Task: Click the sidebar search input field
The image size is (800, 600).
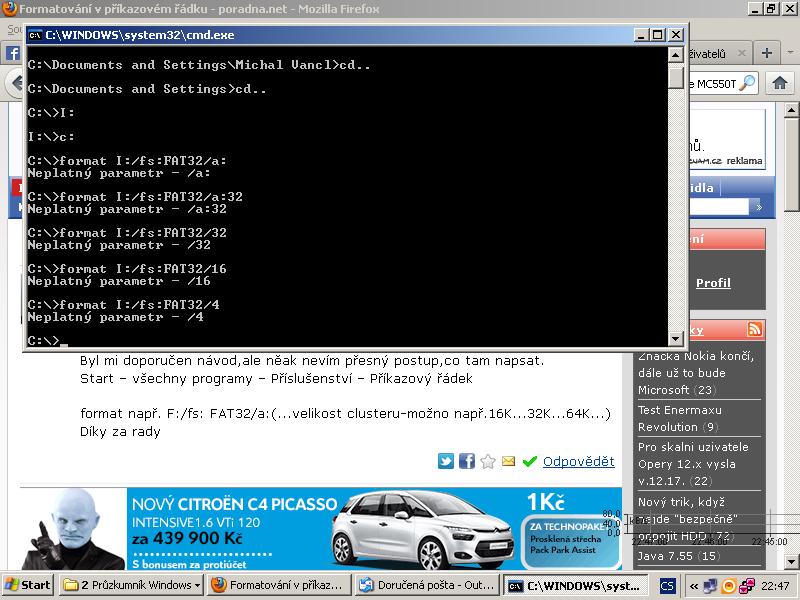Action: [719, 207]
